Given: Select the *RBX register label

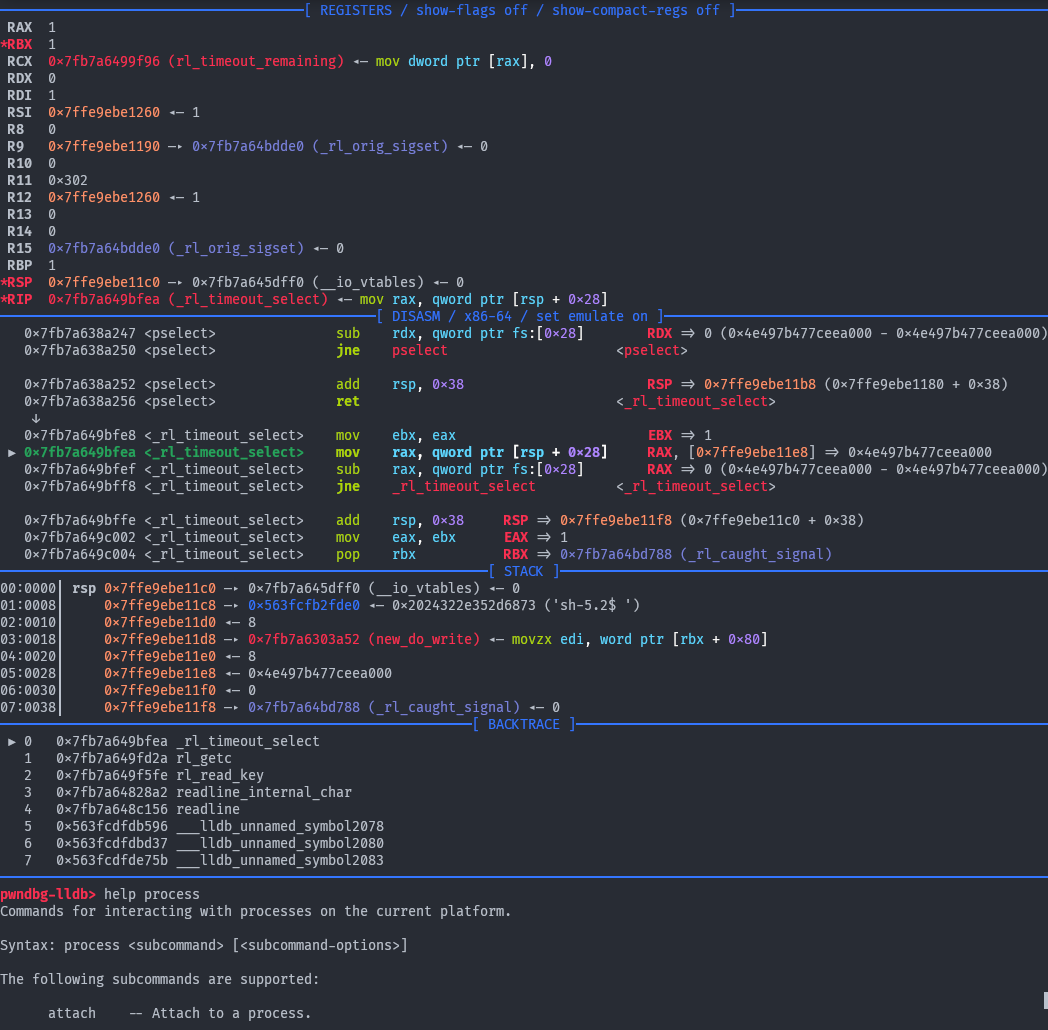Looking at the screenshot, I should [x=20, y=45].
